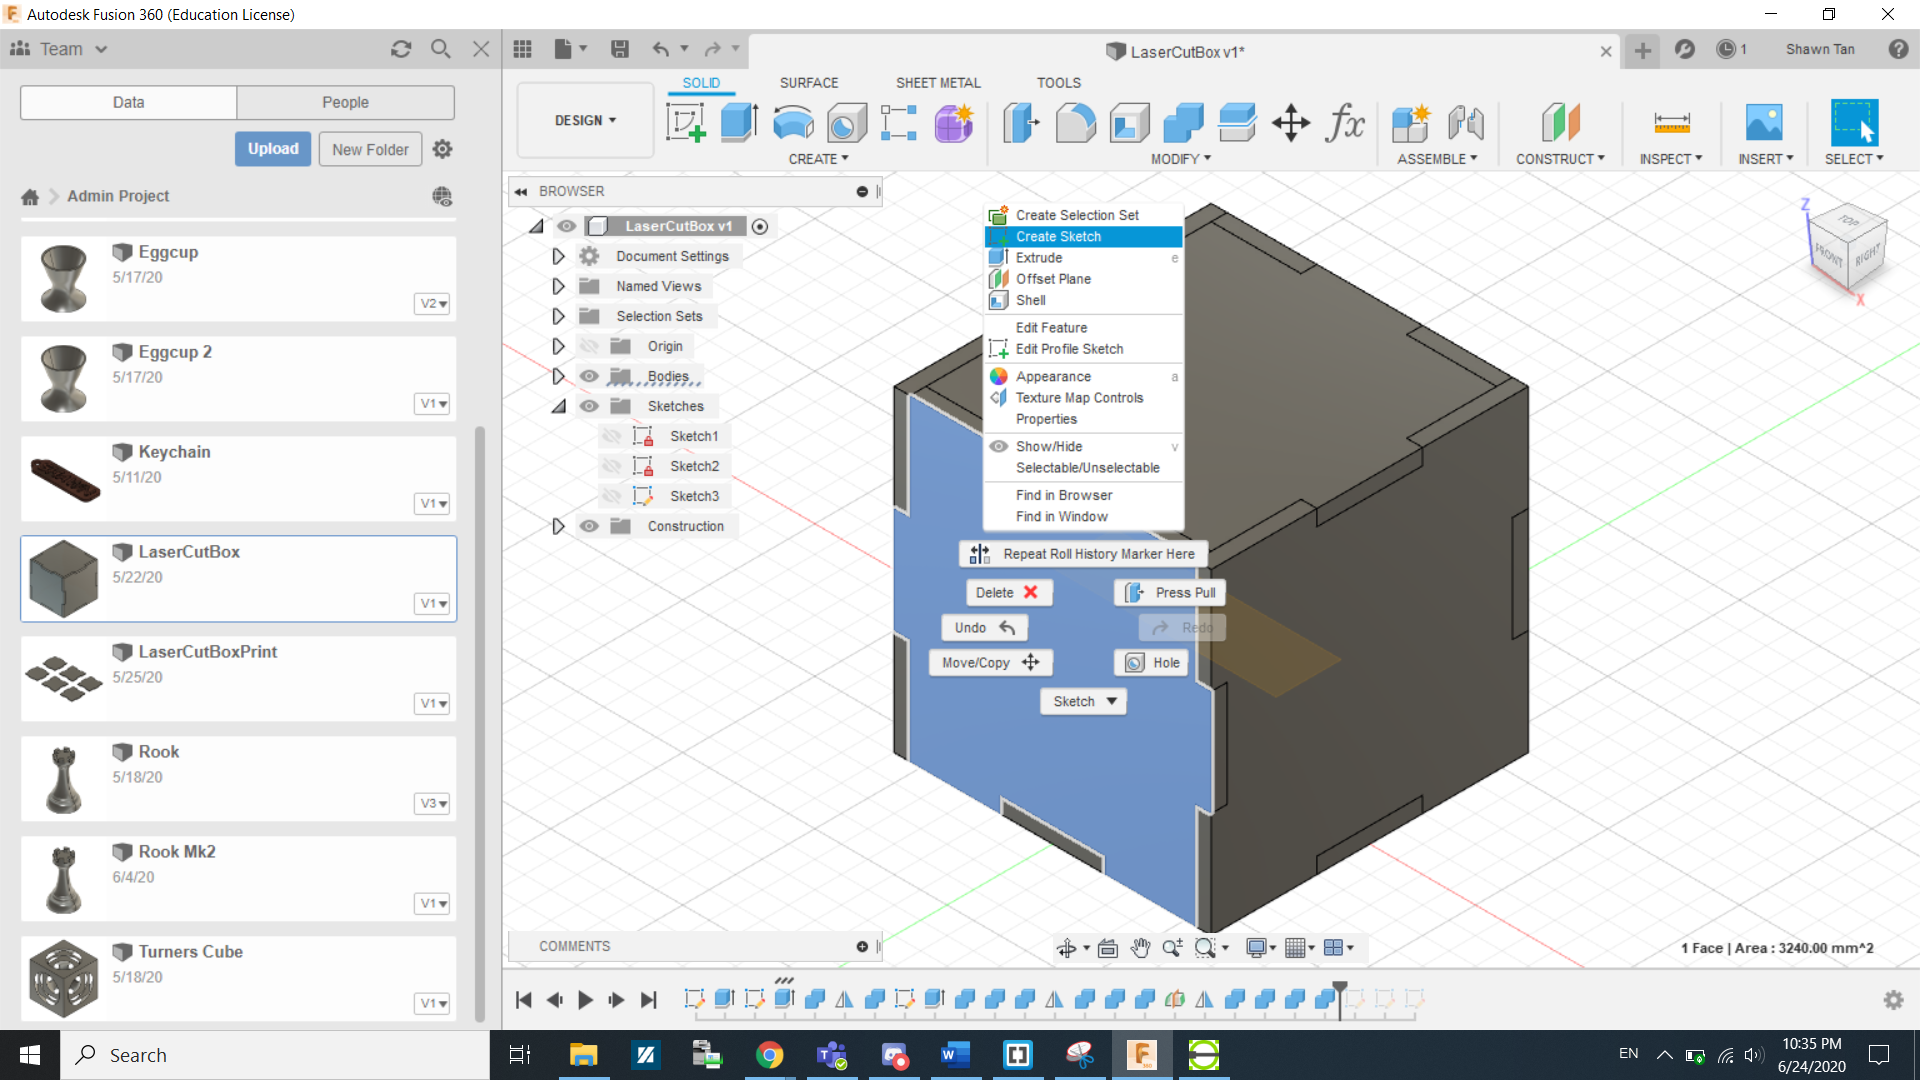Toggle visibility of Construction folder
1920x1080 pixels.
590,526
